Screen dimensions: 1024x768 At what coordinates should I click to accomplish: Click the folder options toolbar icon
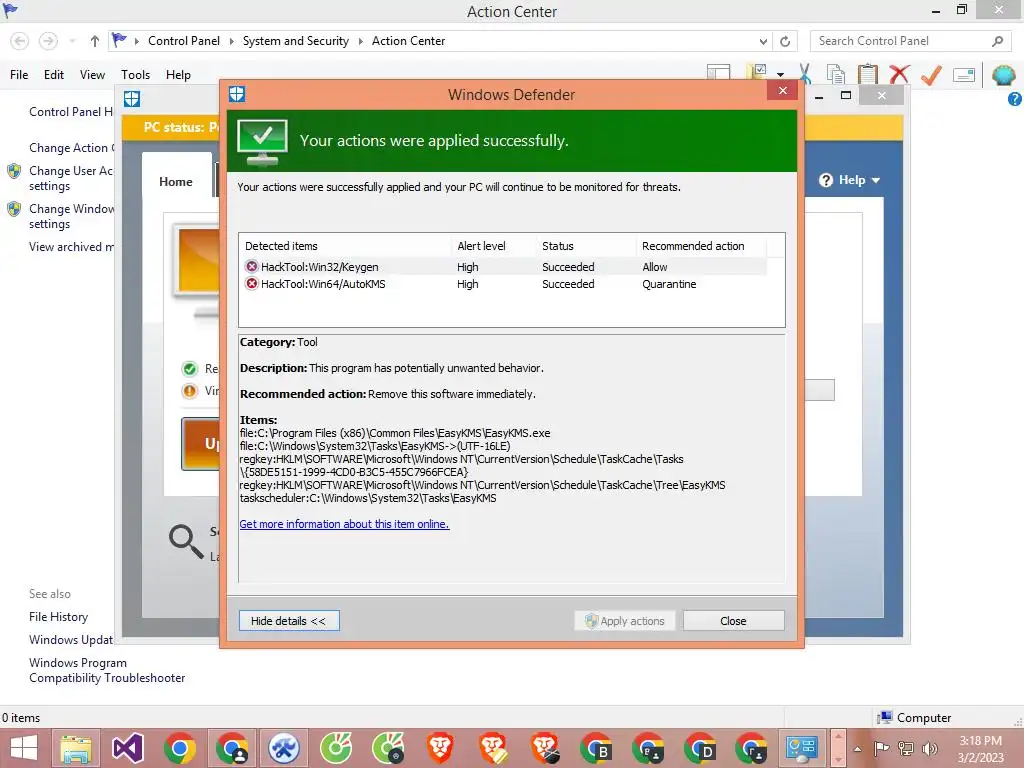click(x=758, y=72)
